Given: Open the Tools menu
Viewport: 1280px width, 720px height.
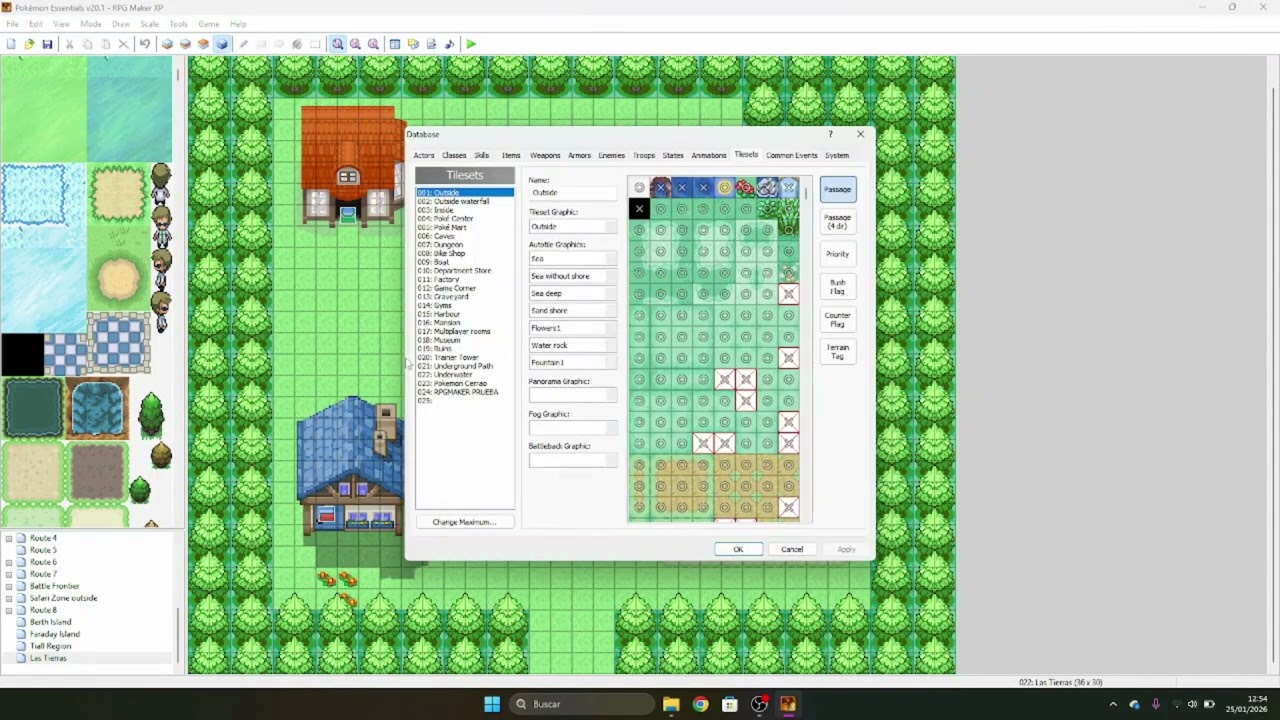Looking at the screenshot, I should (x=178, y=24).
